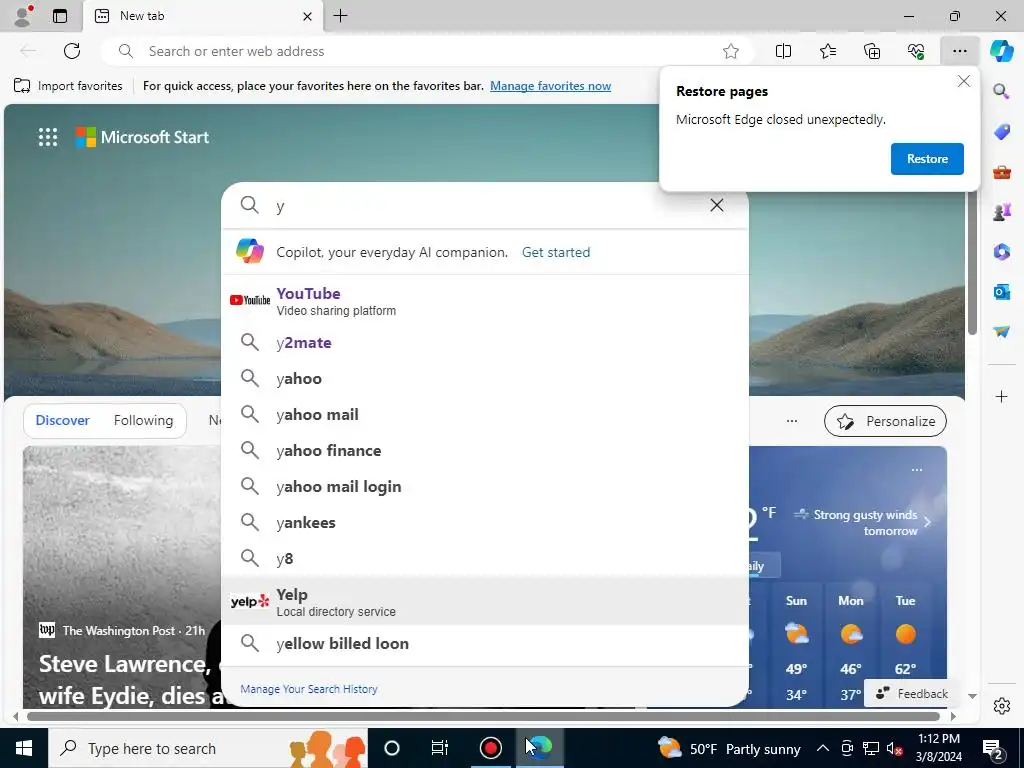Select the y8 suggestion
This screenshot has height=768, width=1024.
tap(485, 558)
